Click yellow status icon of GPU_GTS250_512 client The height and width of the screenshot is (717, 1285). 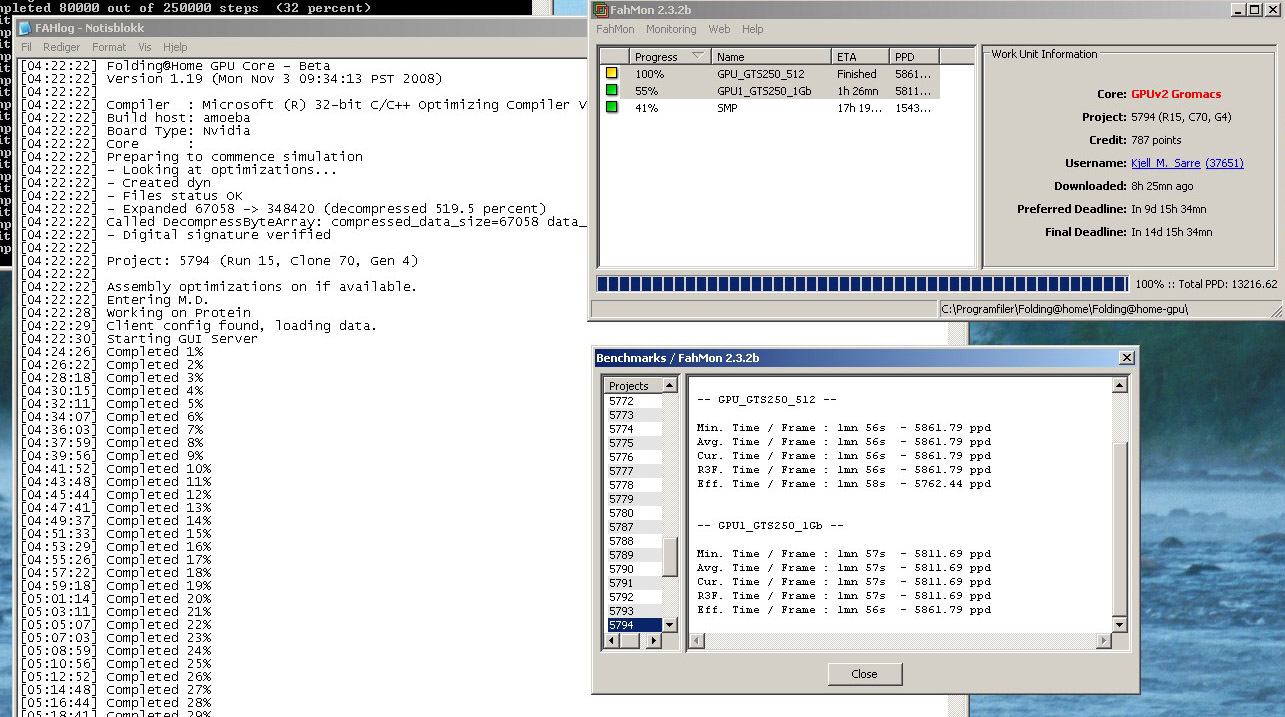pos(611,74)
